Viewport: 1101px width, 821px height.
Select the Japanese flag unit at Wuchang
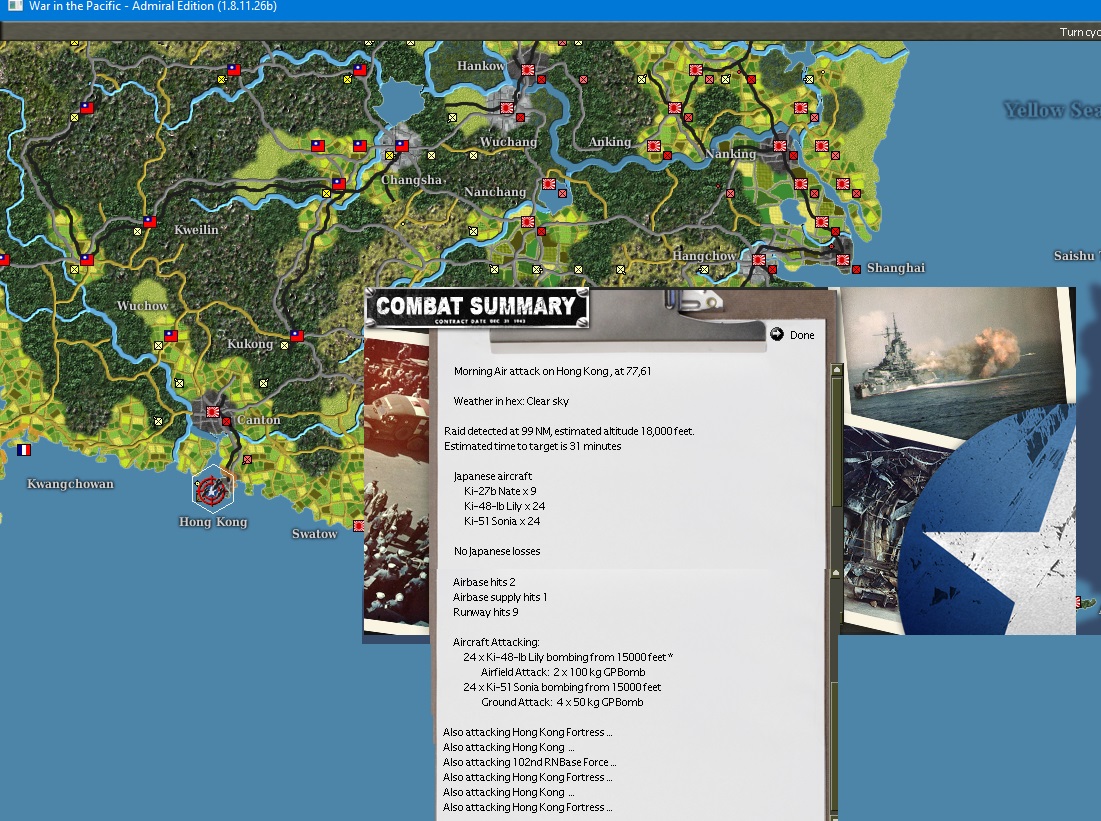click(x=506, y=108)
